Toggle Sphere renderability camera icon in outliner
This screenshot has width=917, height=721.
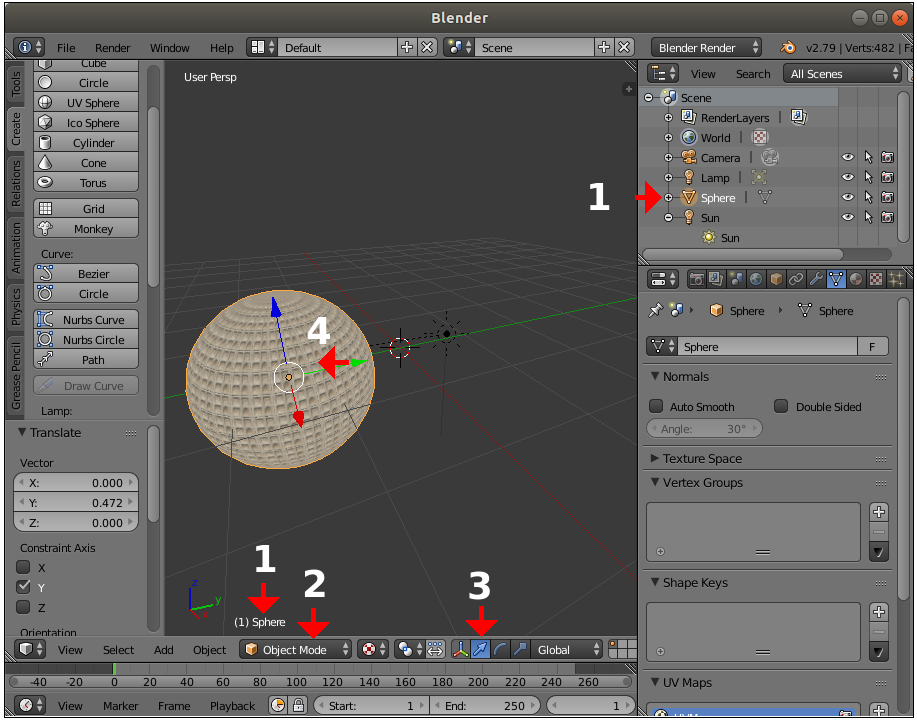pyautogui.click(x=887, y=198)
